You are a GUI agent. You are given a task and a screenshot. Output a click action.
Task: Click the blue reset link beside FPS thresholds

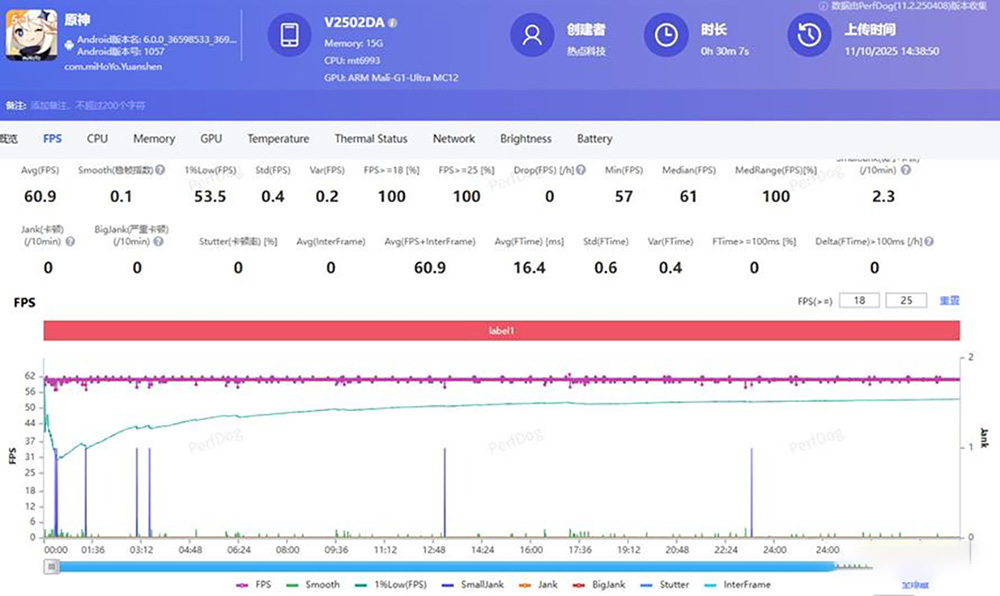(x=949, y=300)
